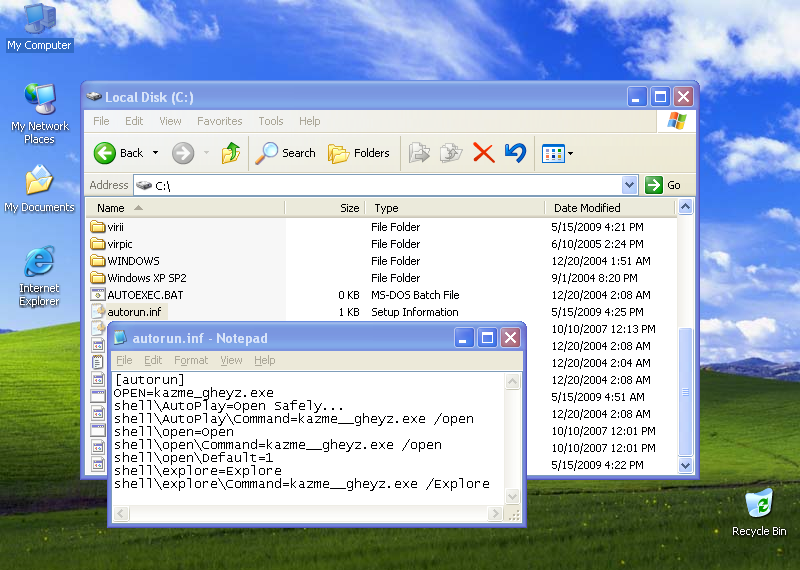Screen dimensions: 800x570
Task: Expand the Address bar dropdown
Action: click(630, 185)
